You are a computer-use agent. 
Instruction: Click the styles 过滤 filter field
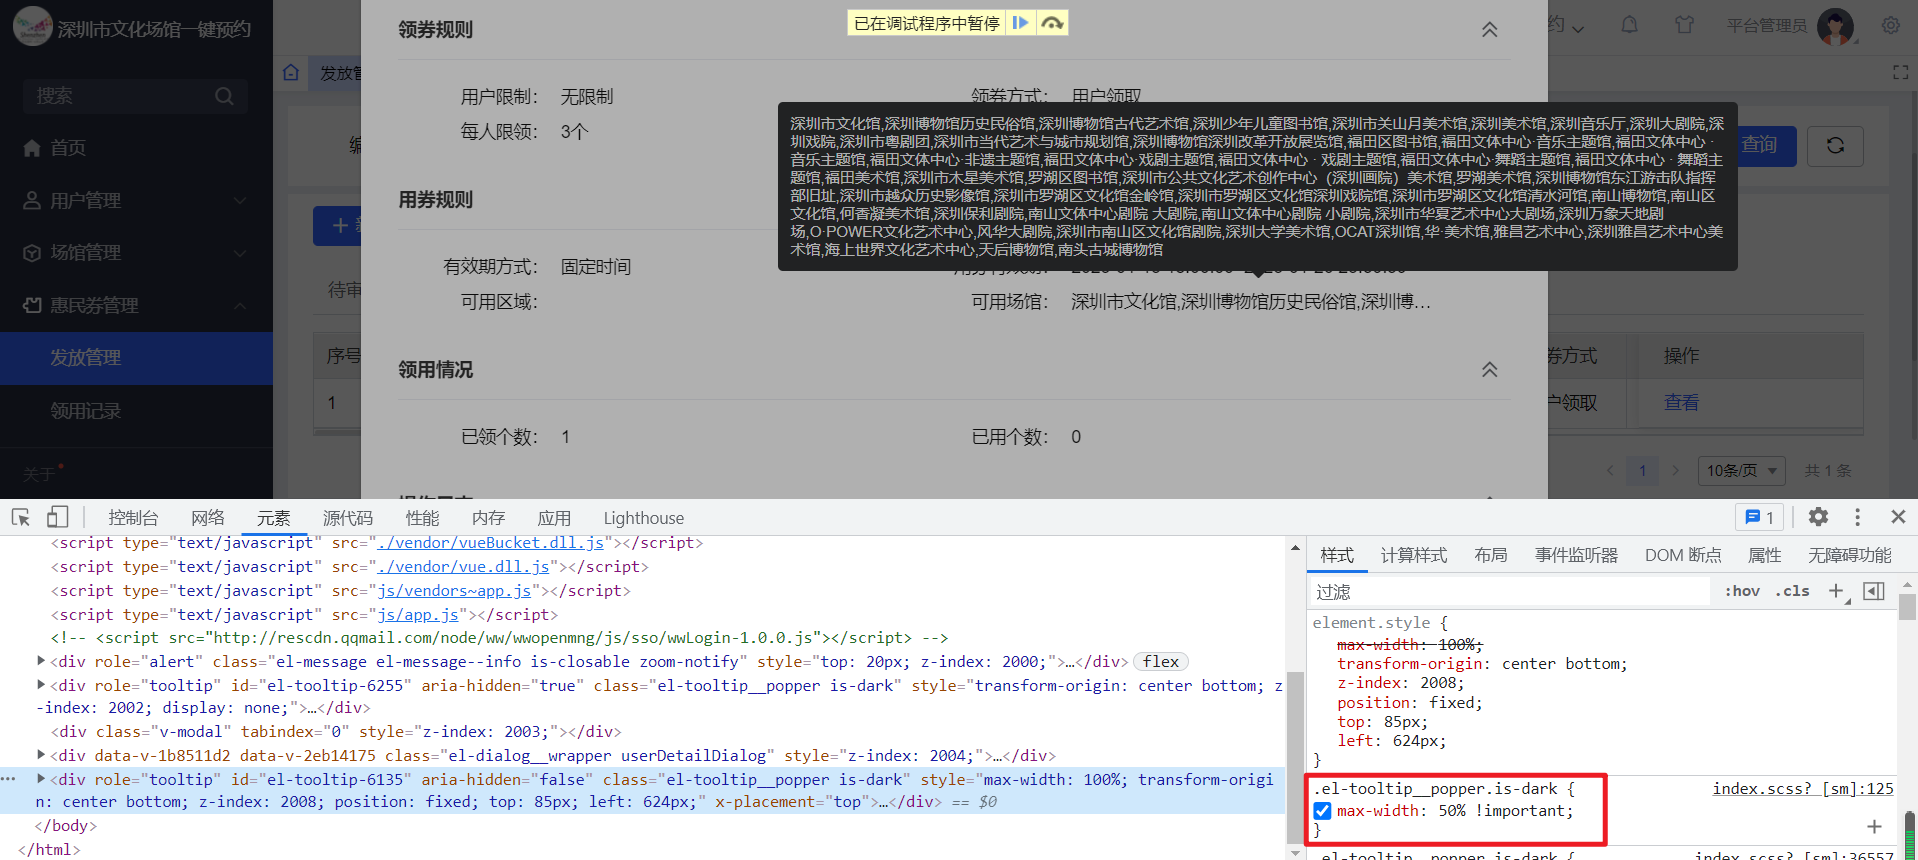[1510, 592]
